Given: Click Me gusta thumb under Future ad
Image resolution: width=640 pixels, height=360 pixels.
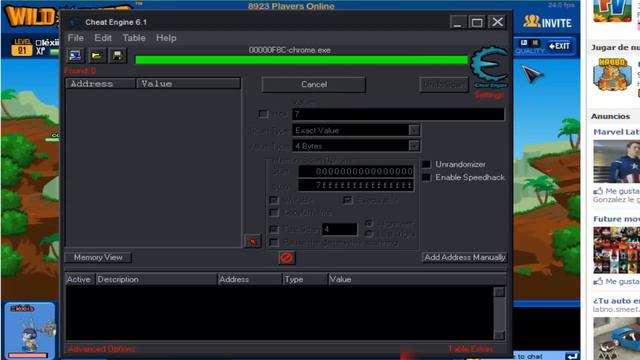Looking at the screenshot, I should click(x=598, y=282).
